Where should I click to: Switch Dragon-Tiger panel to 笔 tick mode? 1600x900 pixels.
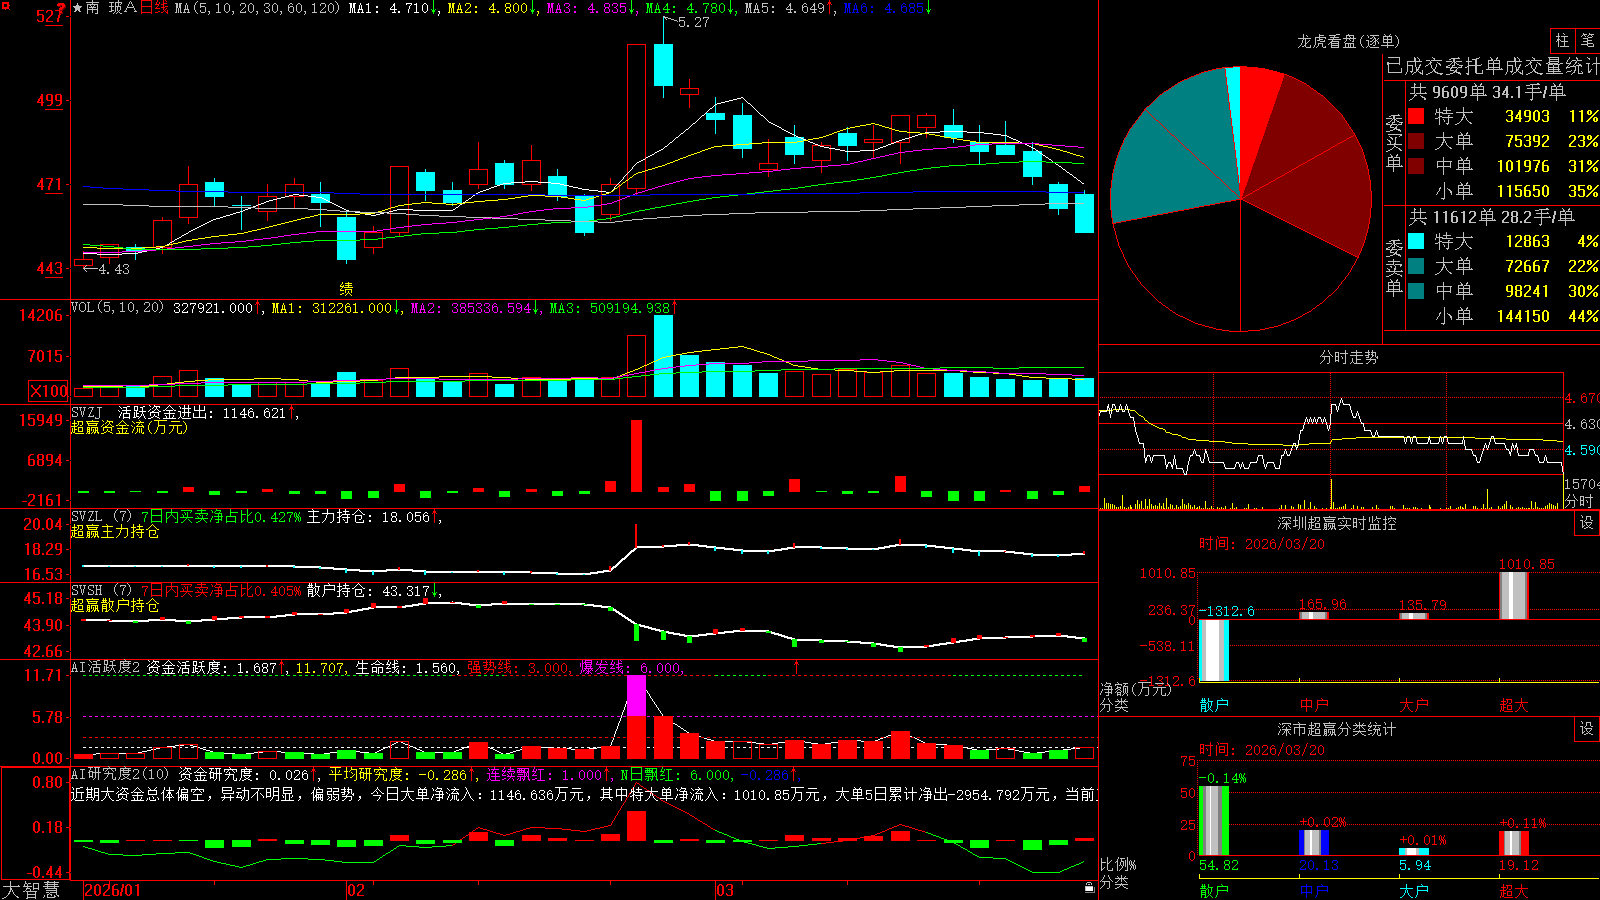(1587, 41)
